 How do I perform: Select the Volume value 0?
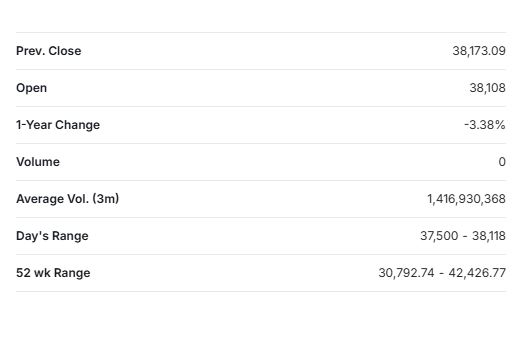(502, 162)
